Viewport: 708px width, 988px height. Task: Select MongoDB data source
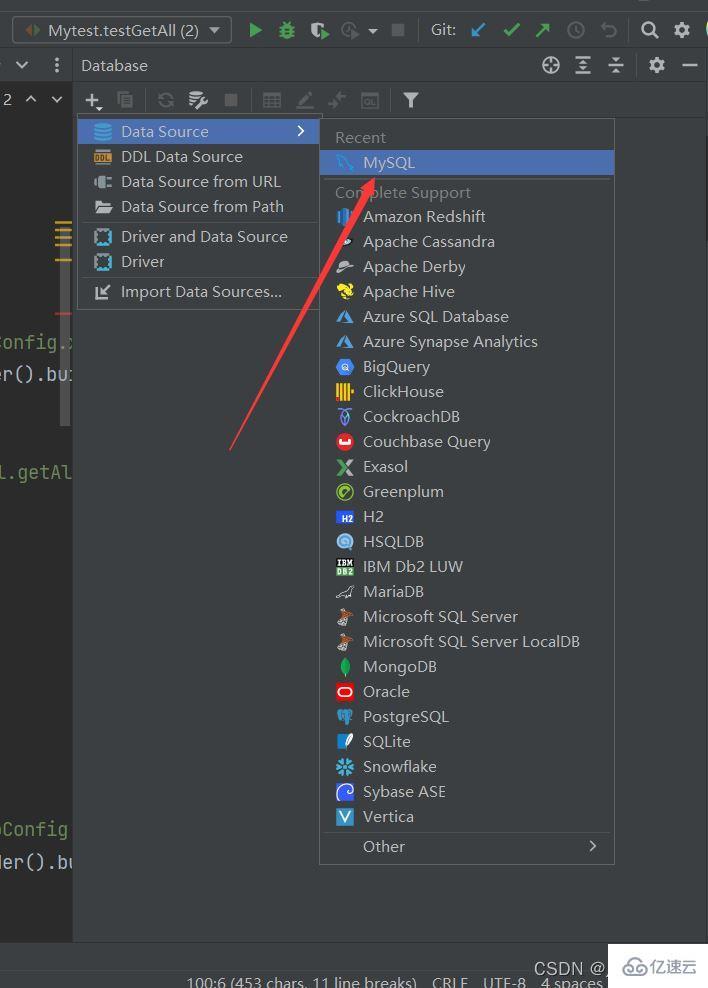click(x=467, y=667)
